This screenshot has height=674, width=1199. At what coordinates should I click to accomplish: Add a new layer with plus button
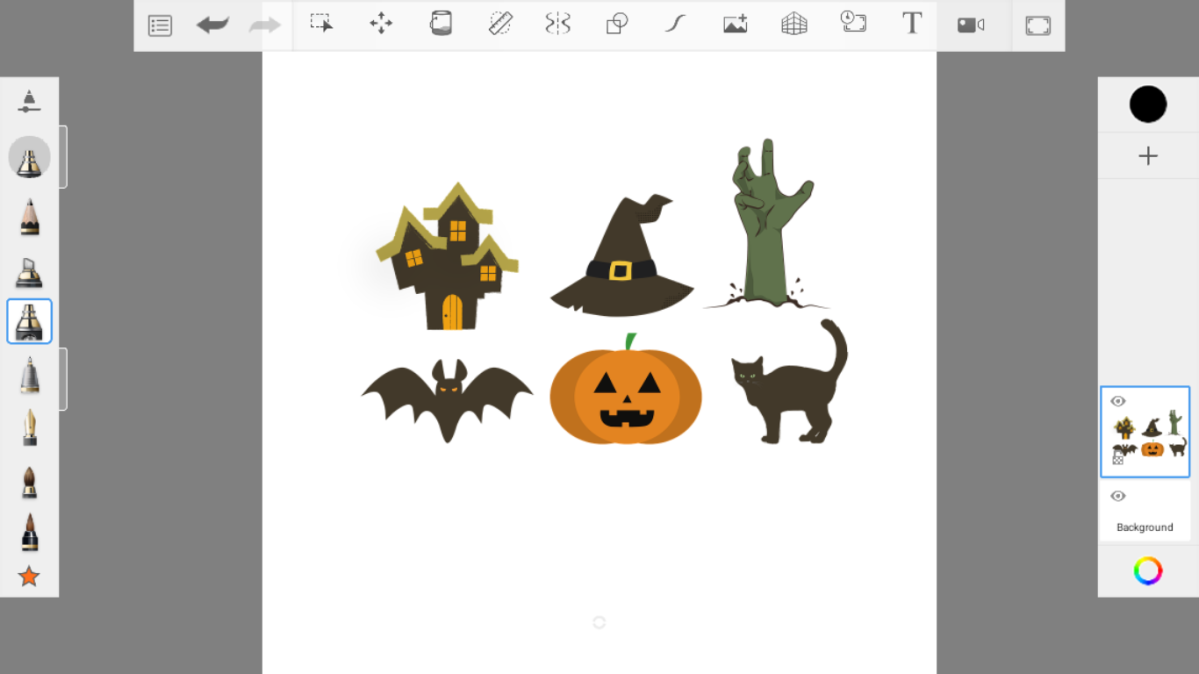pyautogui.click(x=1148, y=156)
